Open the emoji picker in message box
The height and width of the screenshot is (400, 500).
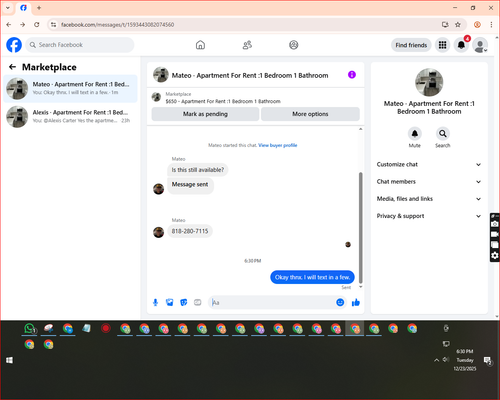tap(340, 302)
